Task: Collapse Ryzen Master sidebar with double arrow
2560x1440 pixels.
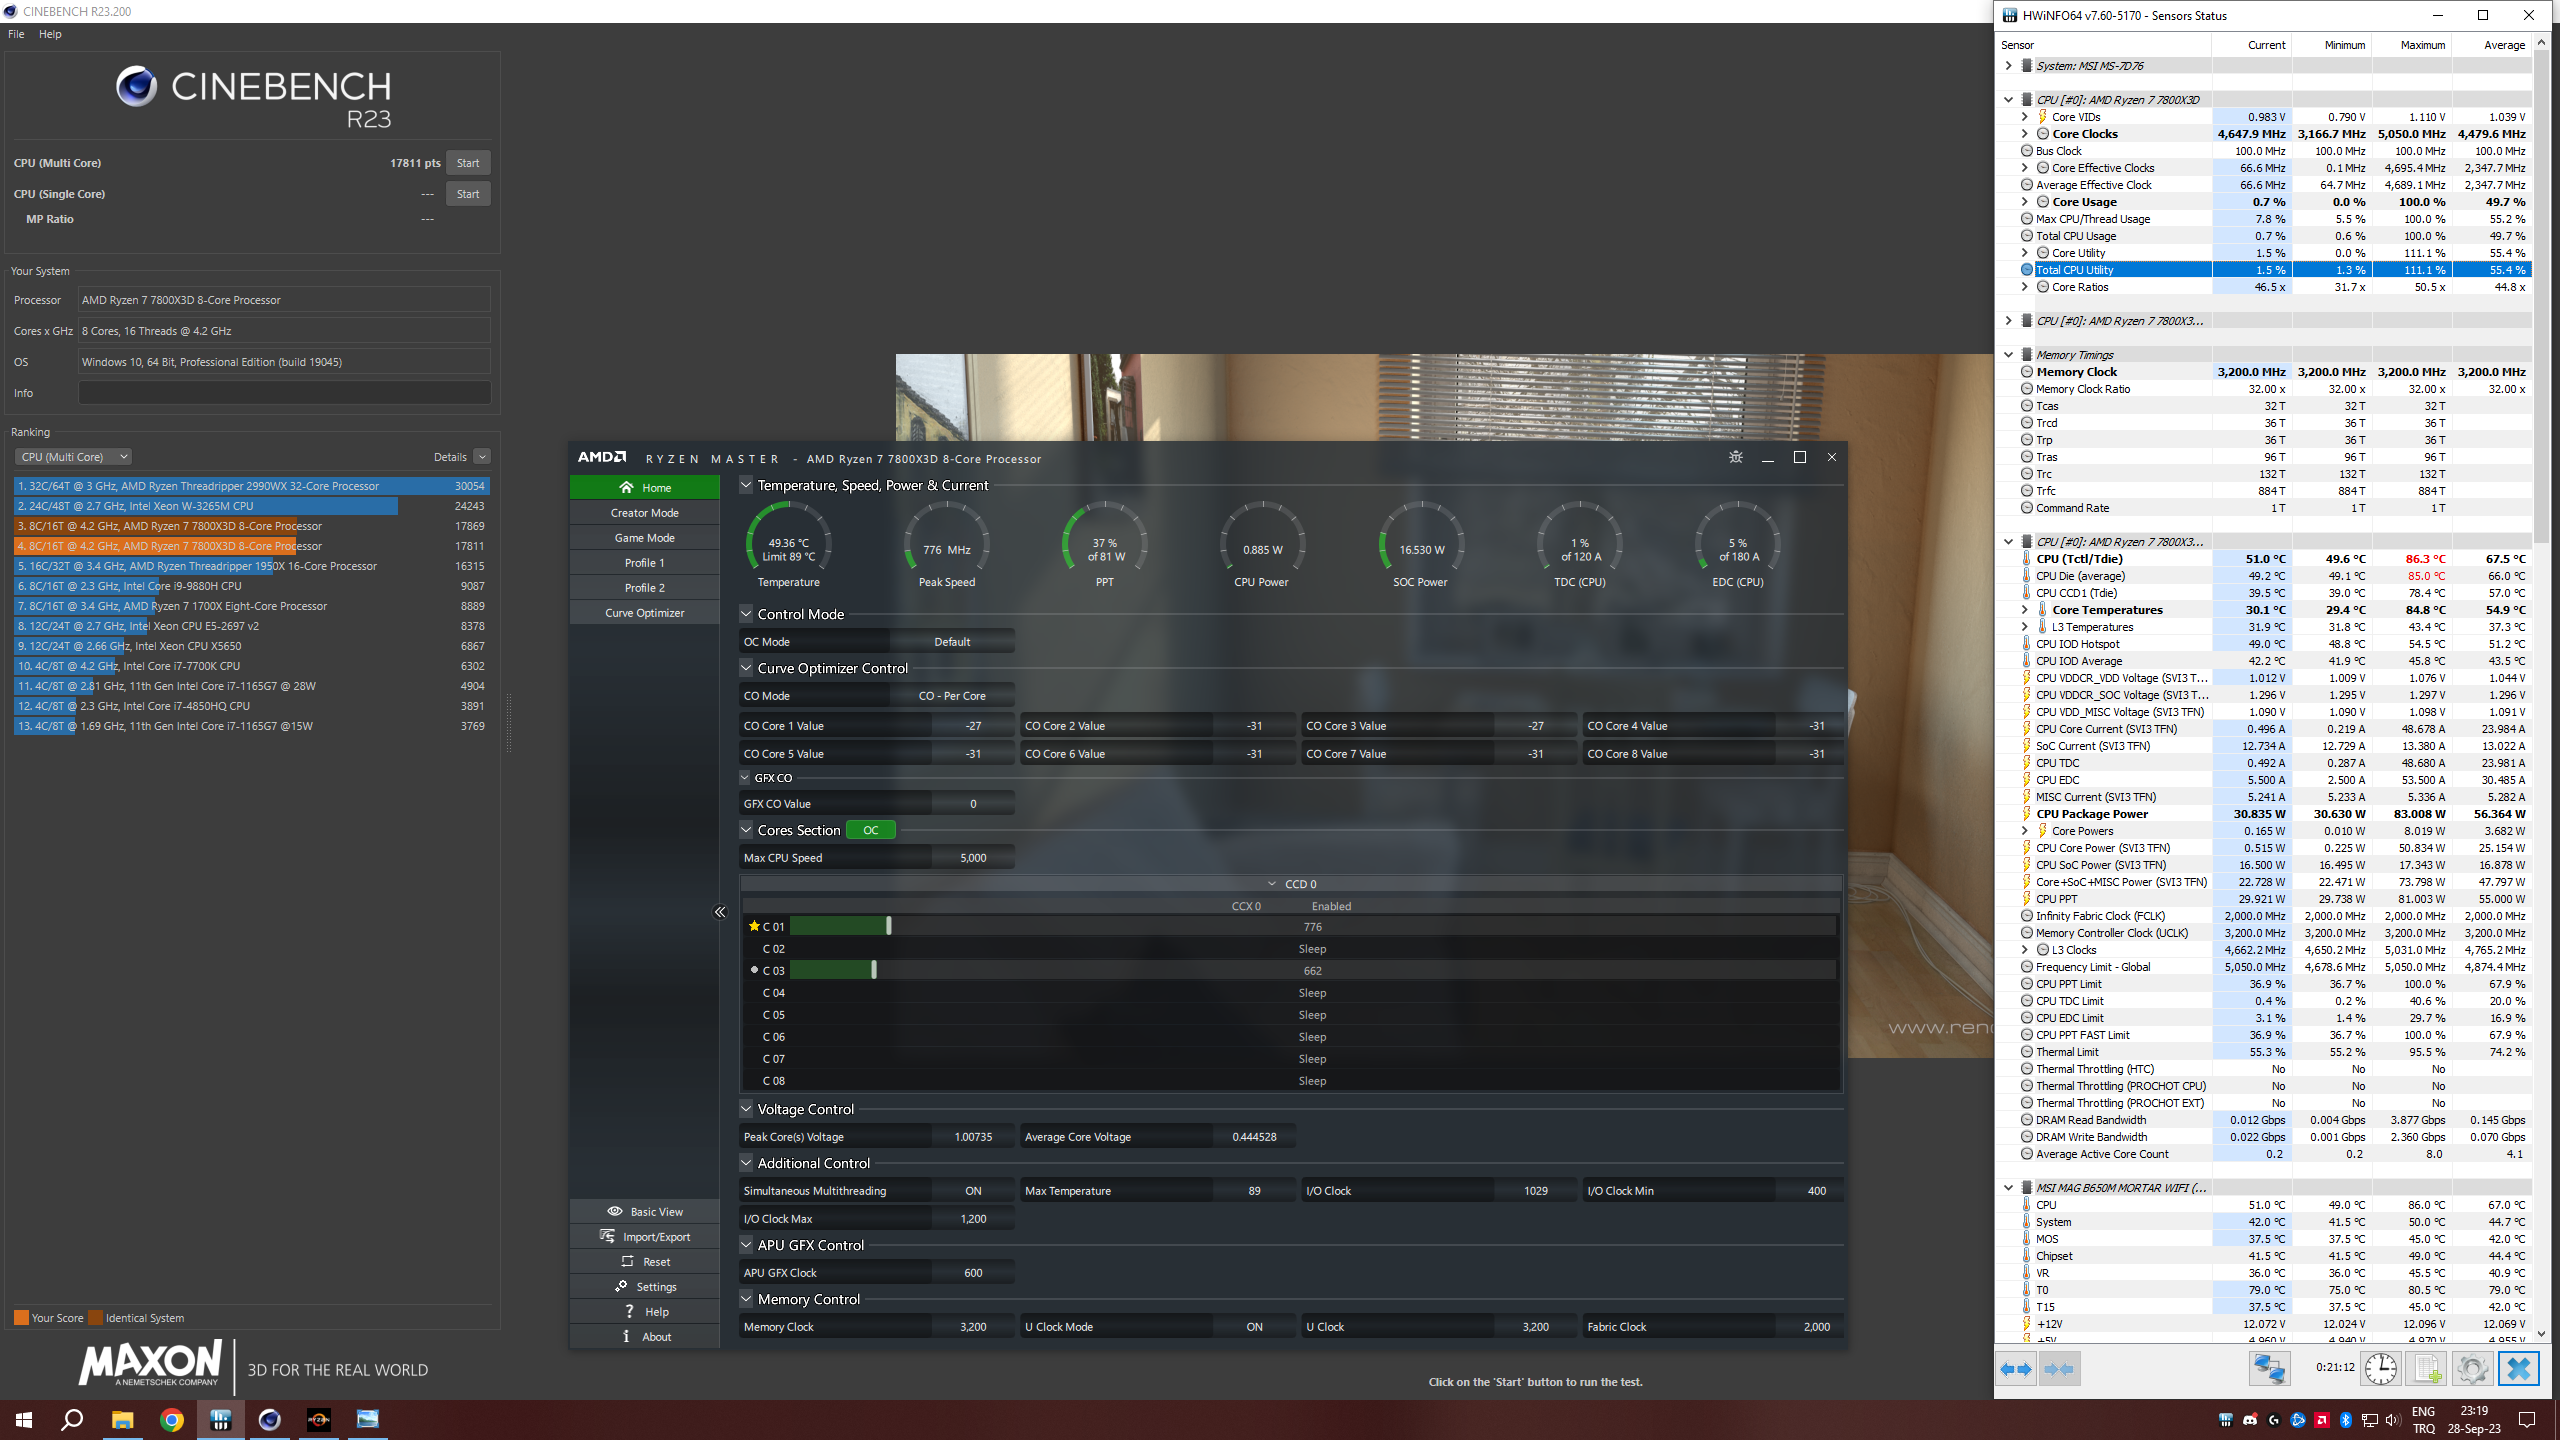Action: click(720, 912)
